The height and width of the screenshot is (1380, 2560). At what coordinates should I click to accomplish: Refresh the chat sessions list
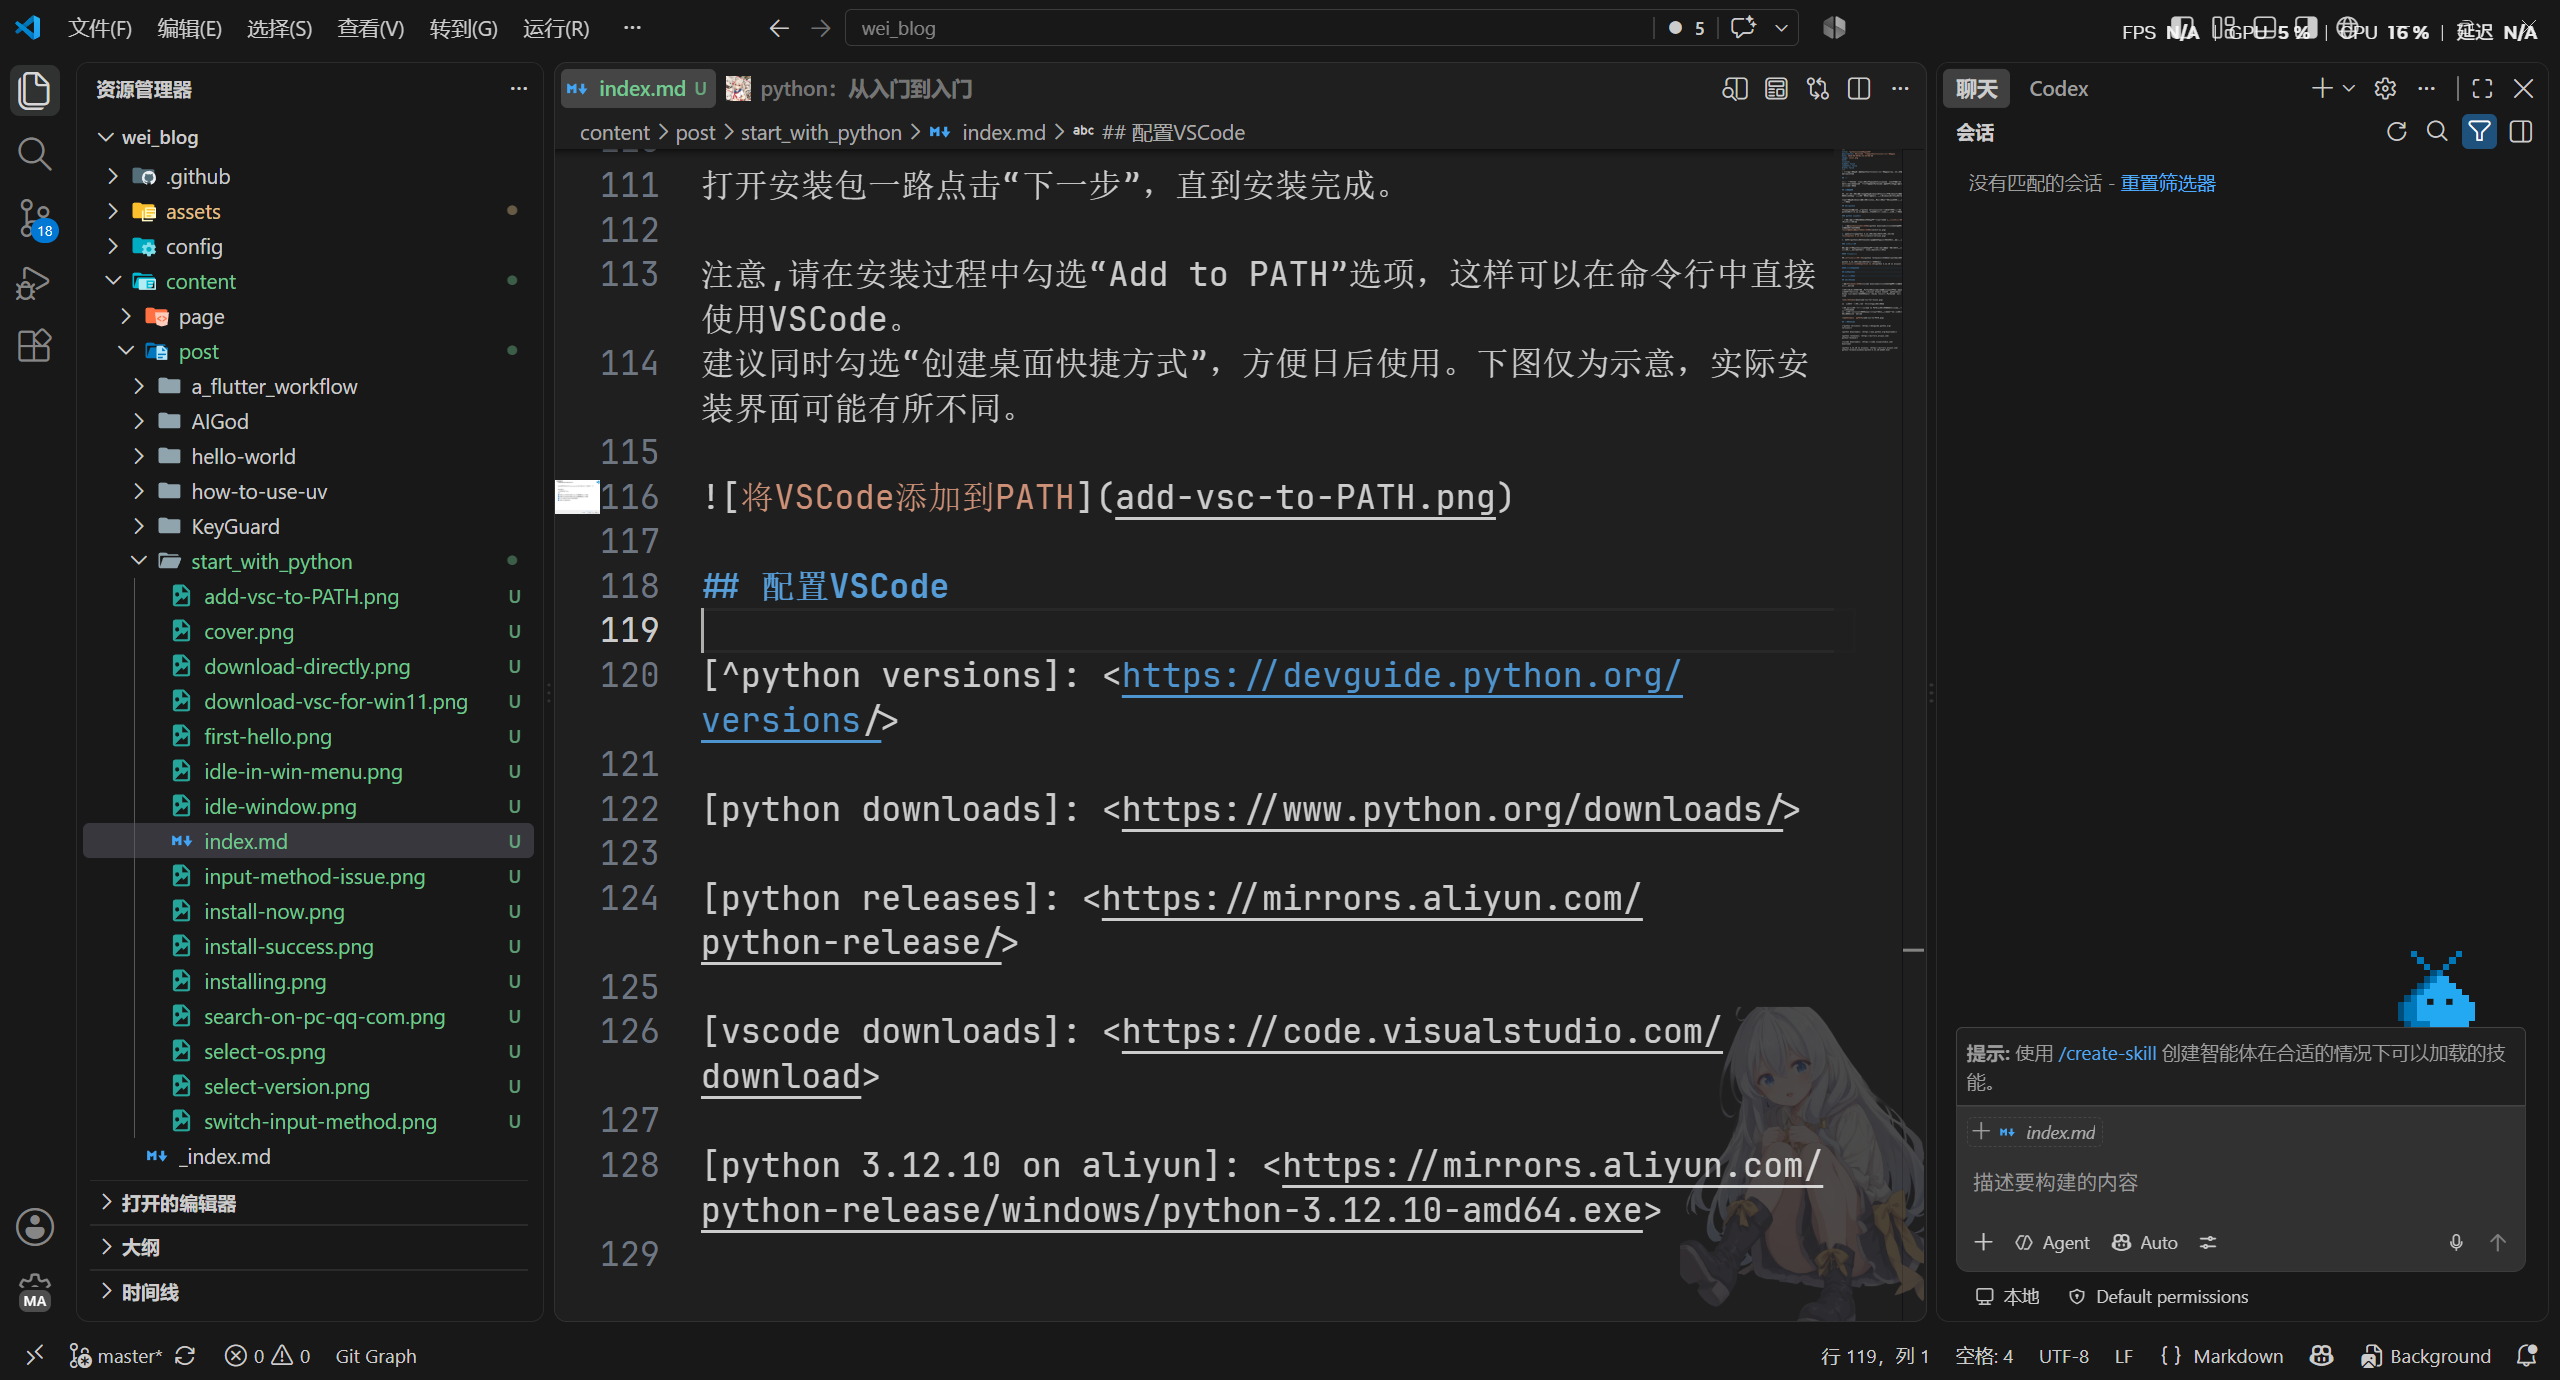click(2396, 132)
